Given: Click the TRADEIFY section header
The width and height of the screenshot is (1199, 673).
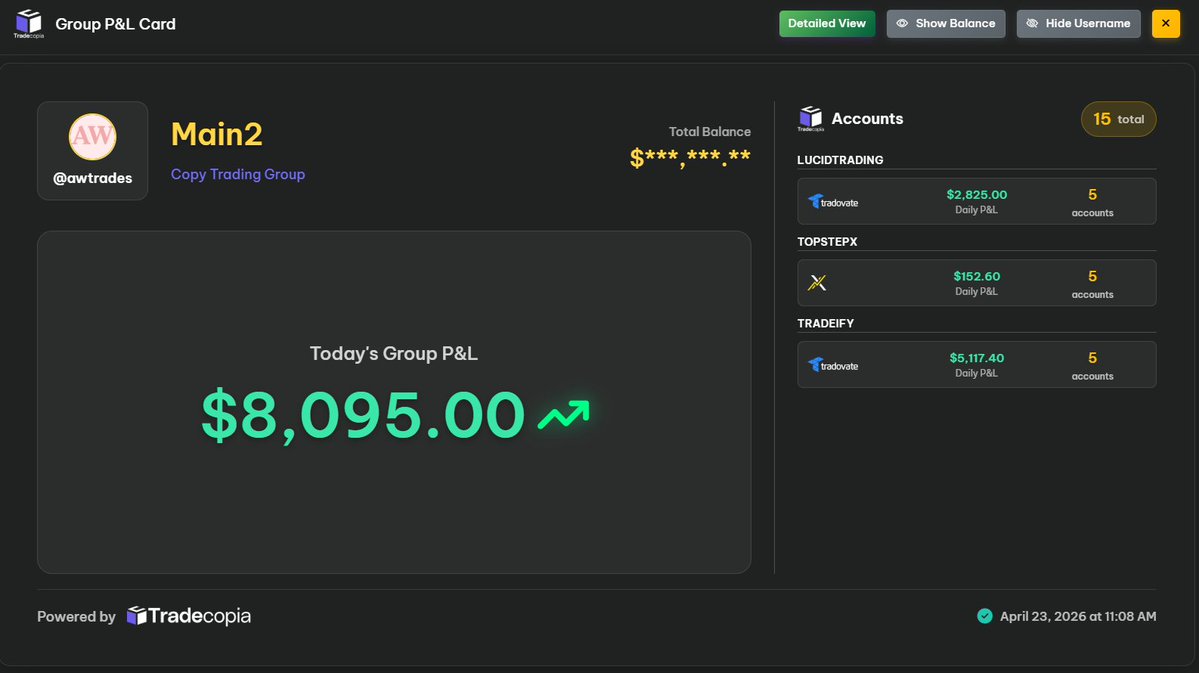Looking at the screenshot, I should (x=826, y=323).
